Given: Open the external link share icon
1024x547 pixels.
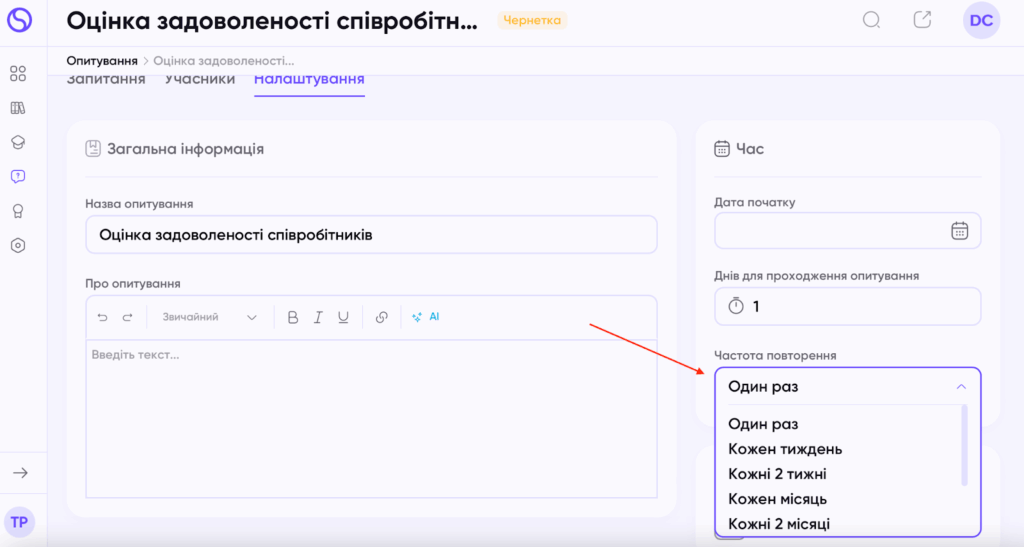Looking at the screenshot, I should click(x=922, y=20).
